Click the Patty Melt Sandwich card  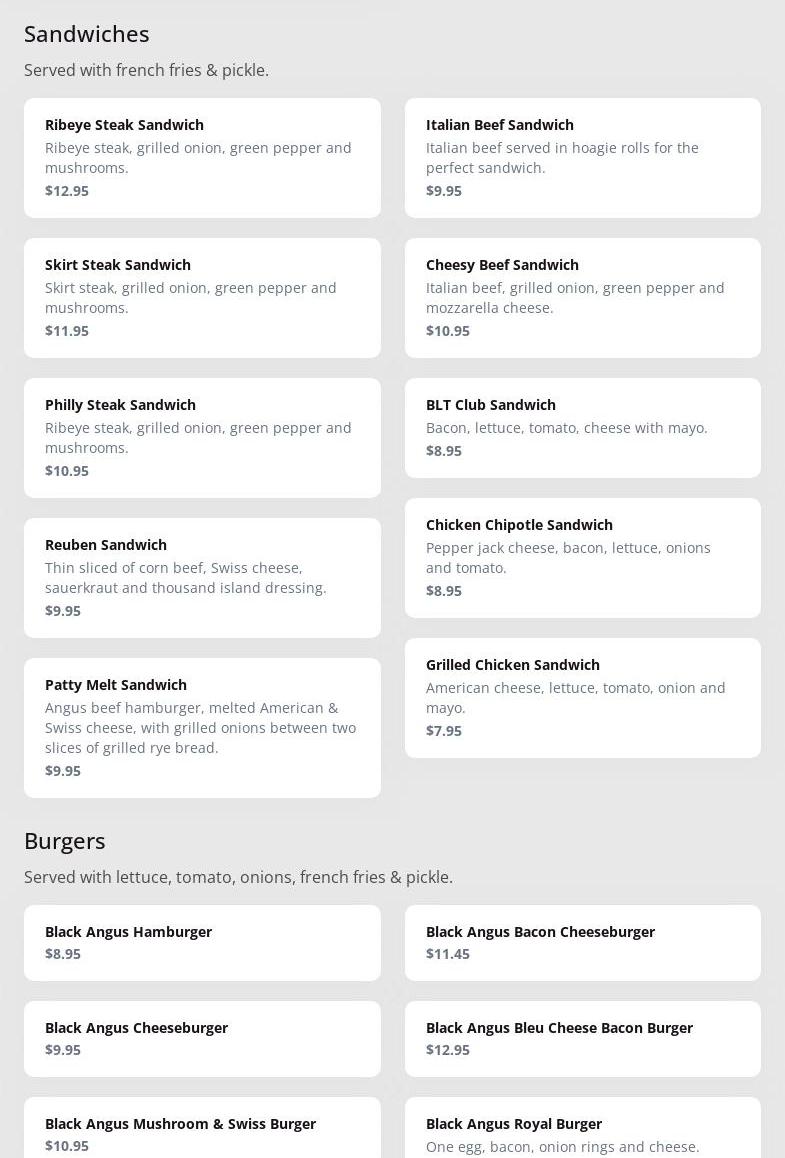(x=202, y=727)
